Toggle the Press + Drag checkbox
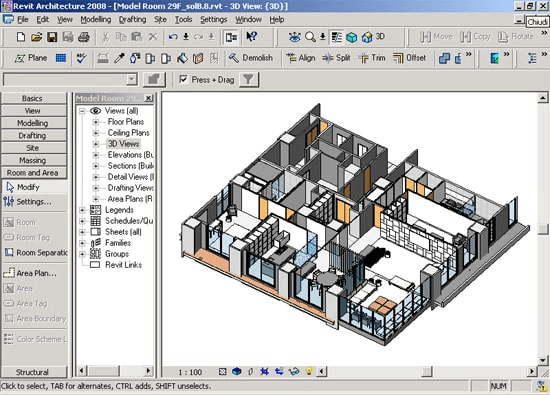This screenshot has width=550, height=395. pyautogui.click(x=183, y=80)
